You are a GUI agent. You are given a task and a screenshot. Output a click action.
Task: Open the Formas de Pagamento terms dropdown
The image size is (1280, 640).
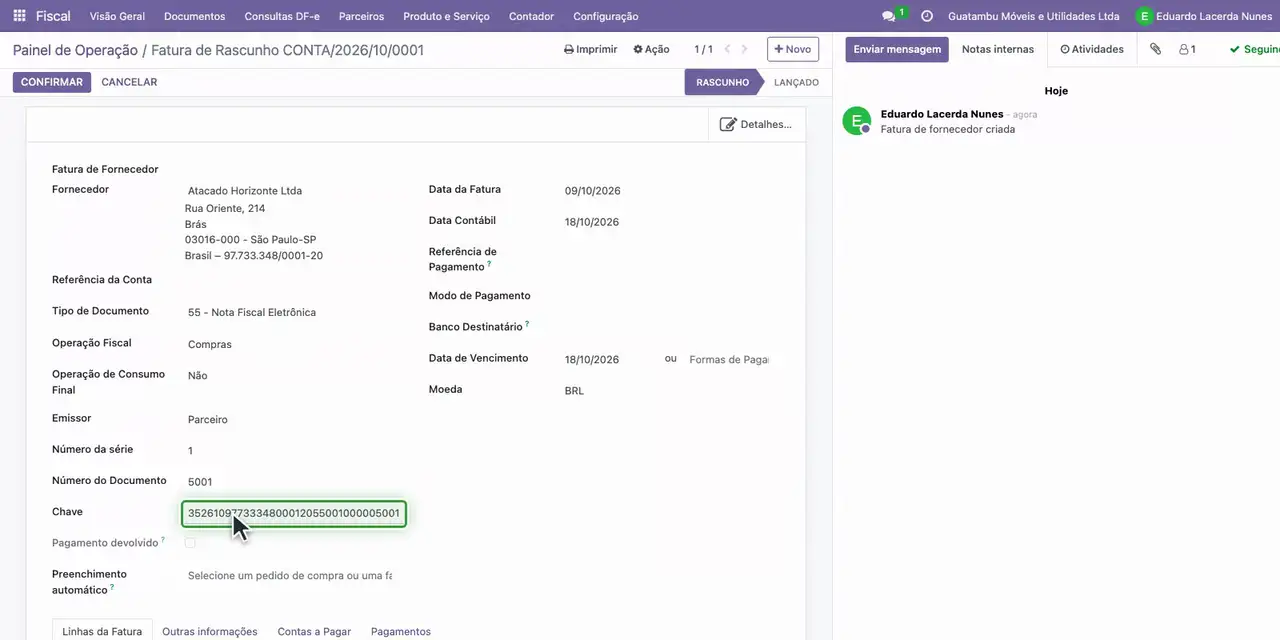(x=727, y=360)
